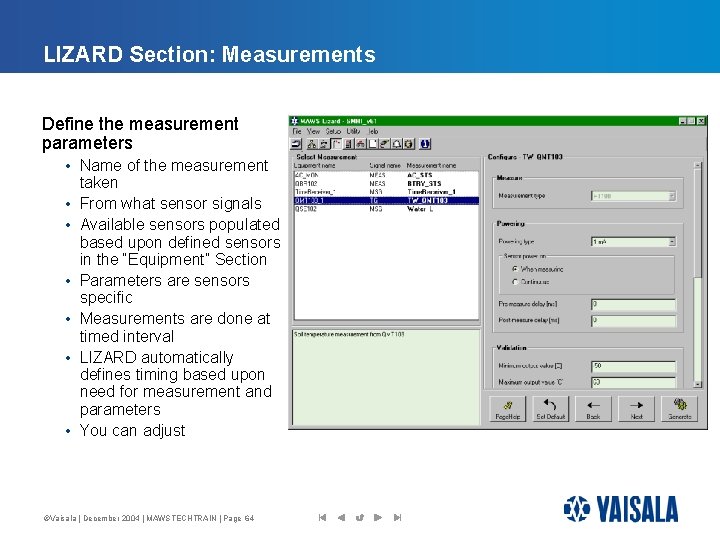Click the Signal name column header
Image resolution: width=720 pixels, height=540 pixels.
[x=385, y=165]
